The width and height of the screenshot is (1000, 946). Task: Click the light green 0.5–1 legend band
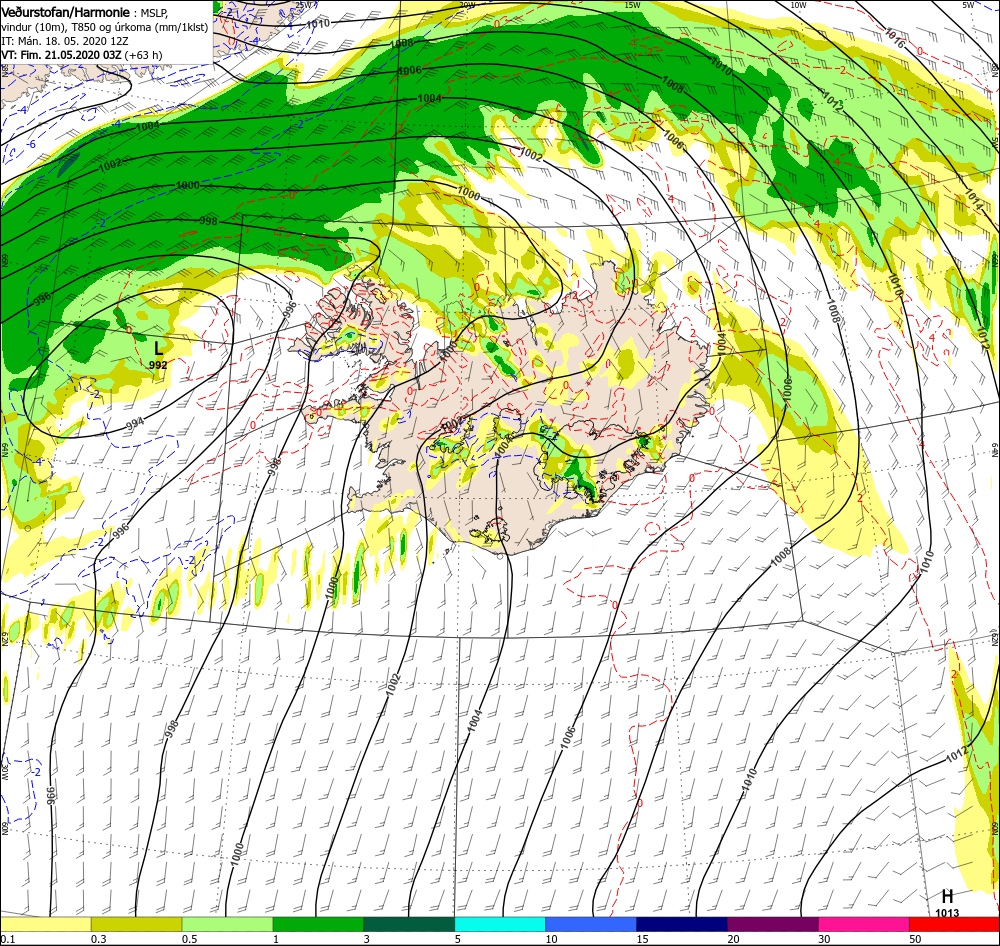228,924
